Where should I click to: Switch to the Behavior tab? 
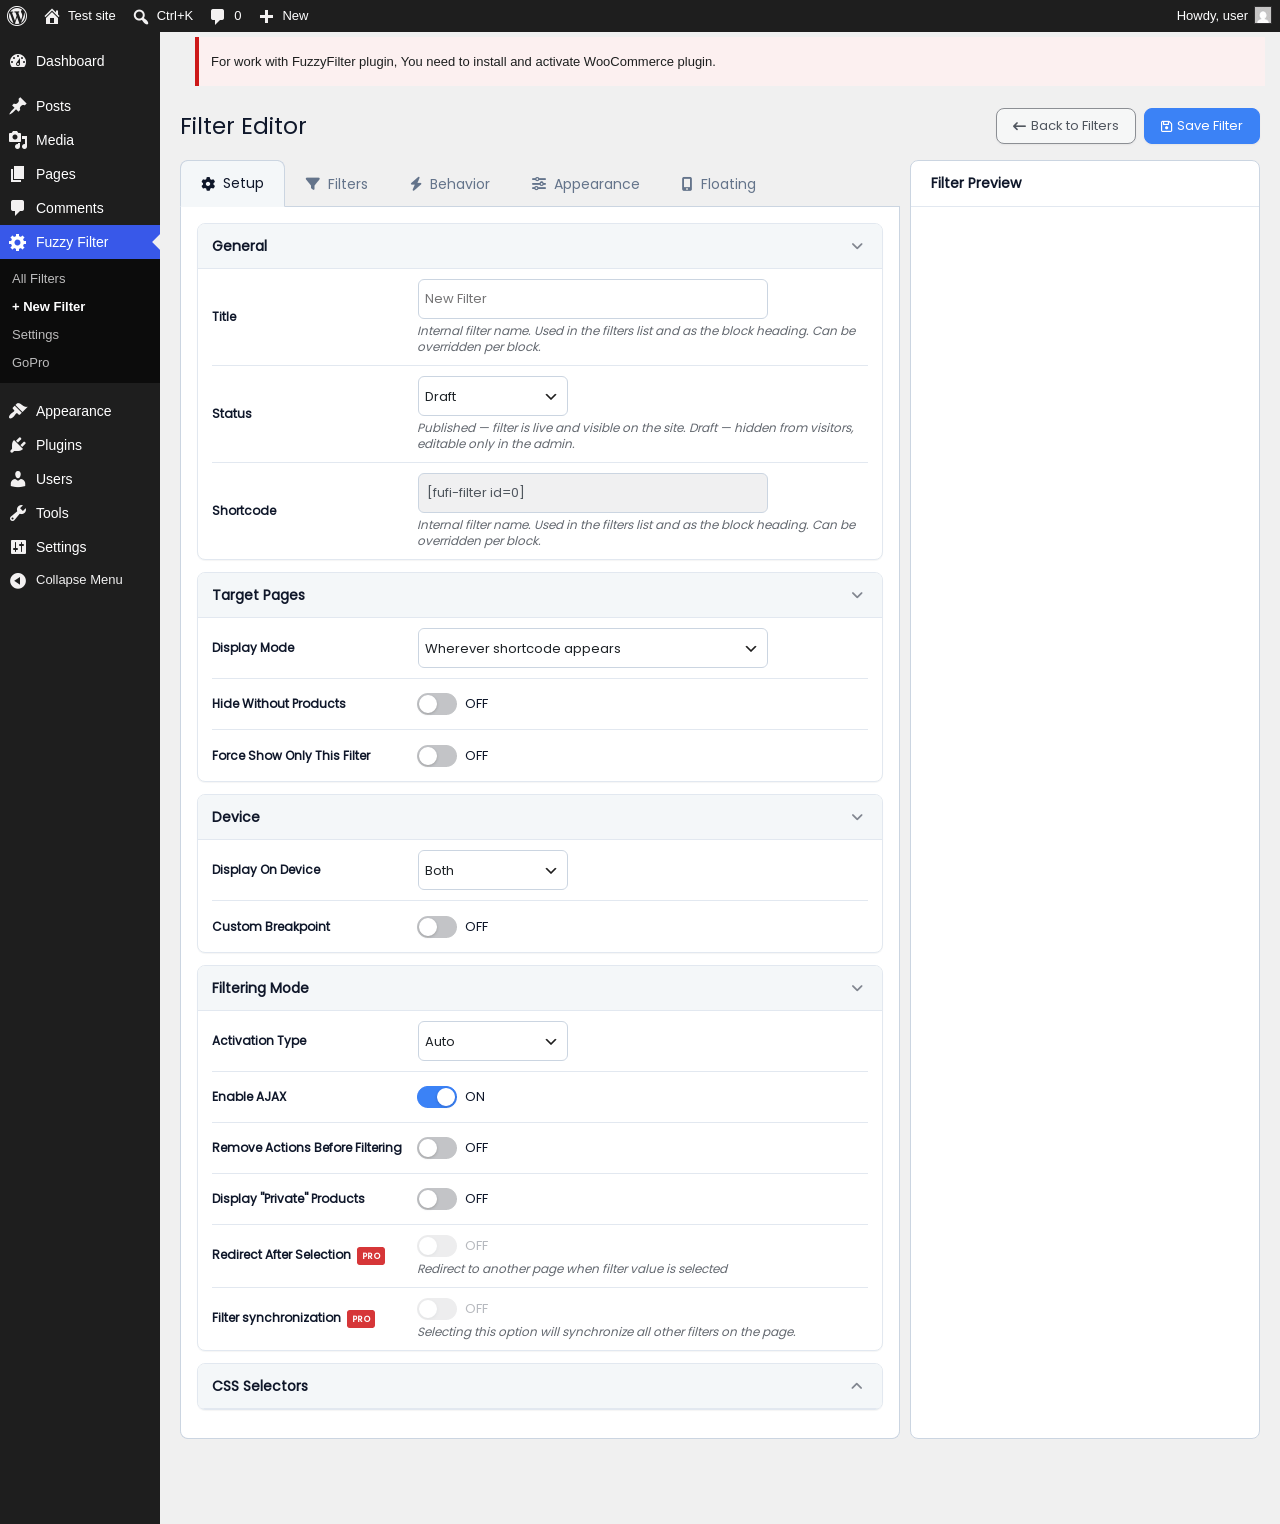(x=449, y=184)
